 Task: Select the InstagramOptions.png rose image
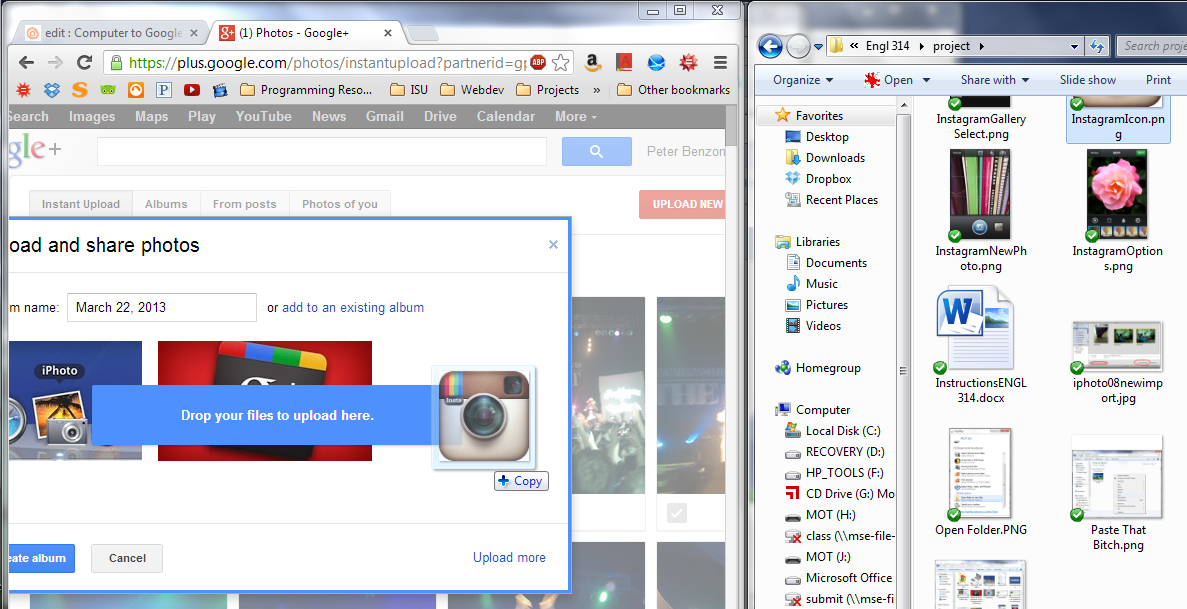click(x=1117, y=211)
